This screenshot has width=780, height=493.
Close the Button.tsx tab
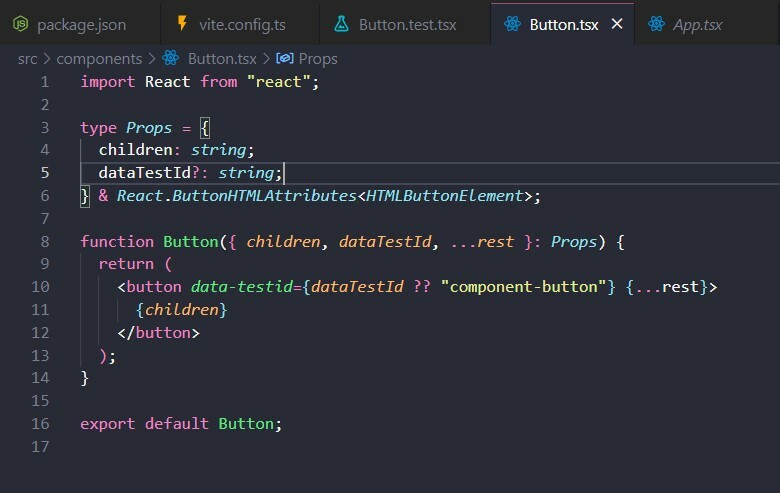617,24
